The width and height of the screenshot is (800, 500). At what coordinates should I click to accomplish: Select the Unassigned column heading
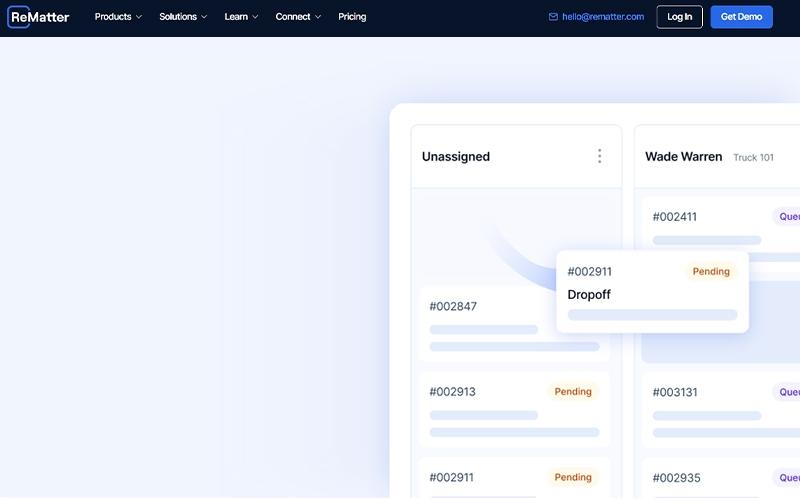[x=456, y=157]
